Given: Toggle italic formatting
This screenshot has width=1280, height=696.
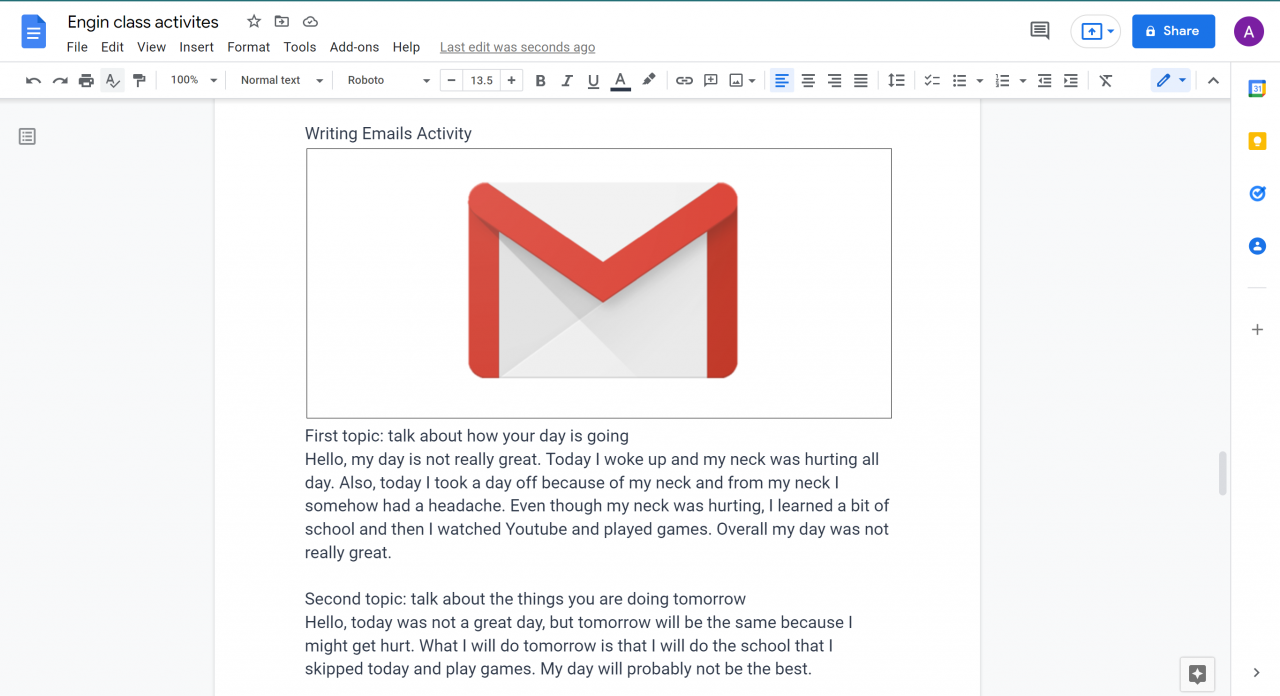Looking at the screenshot, I should (x=567, y=80).
